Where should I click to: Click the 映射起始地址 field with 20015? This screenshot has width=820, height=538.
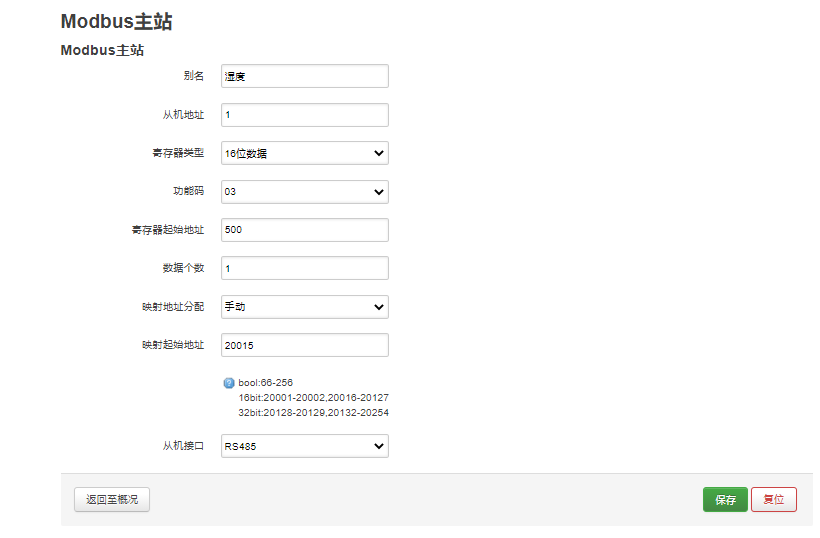click(304, 345)
